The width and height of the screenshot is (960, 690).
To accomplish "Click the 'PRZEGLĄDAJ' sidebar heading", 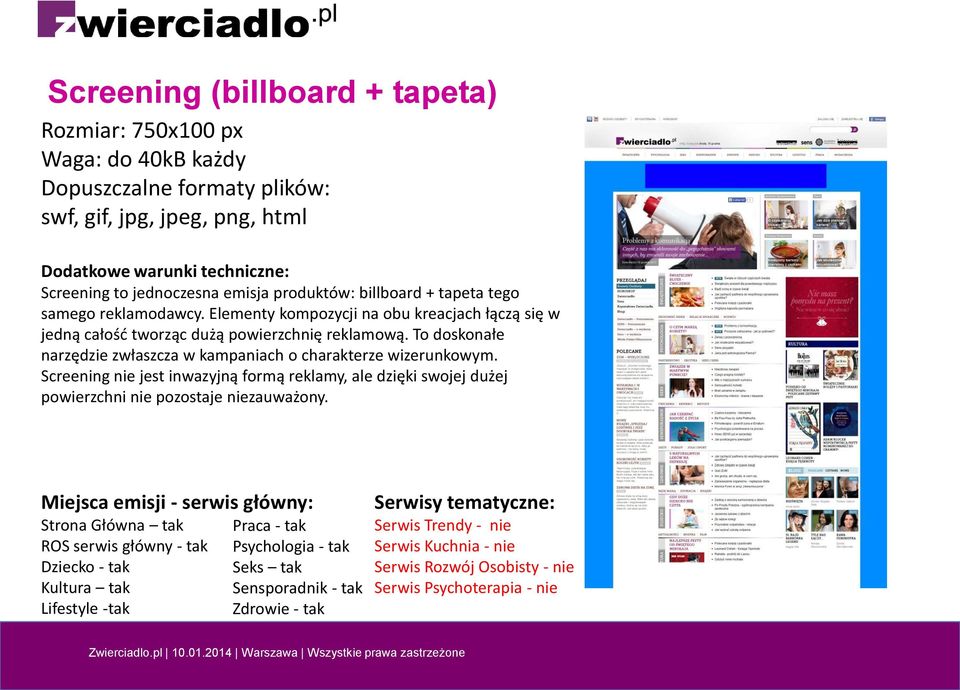I will point(631,280).
